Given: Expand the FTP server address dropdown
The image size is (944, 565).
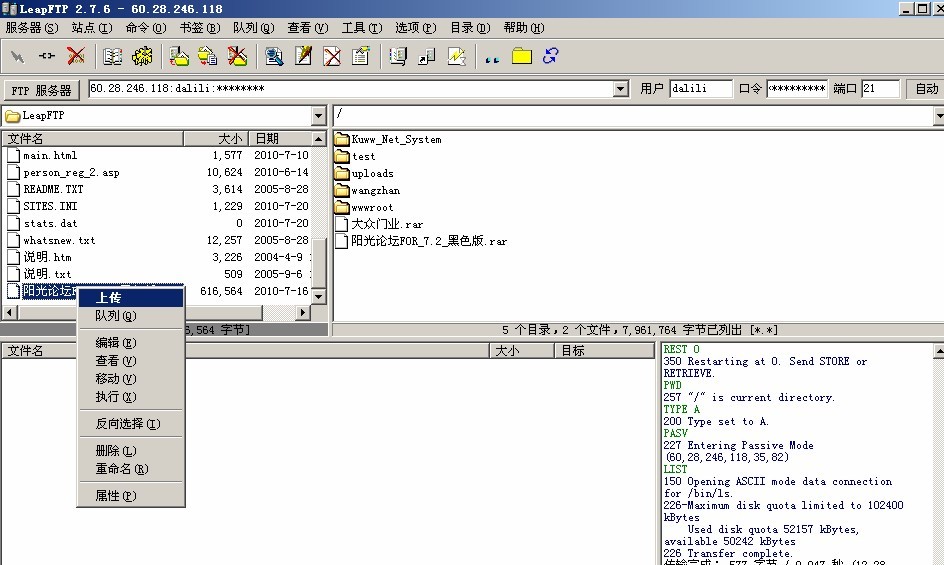Looking at the screenshot, I should tap(620, 89).
